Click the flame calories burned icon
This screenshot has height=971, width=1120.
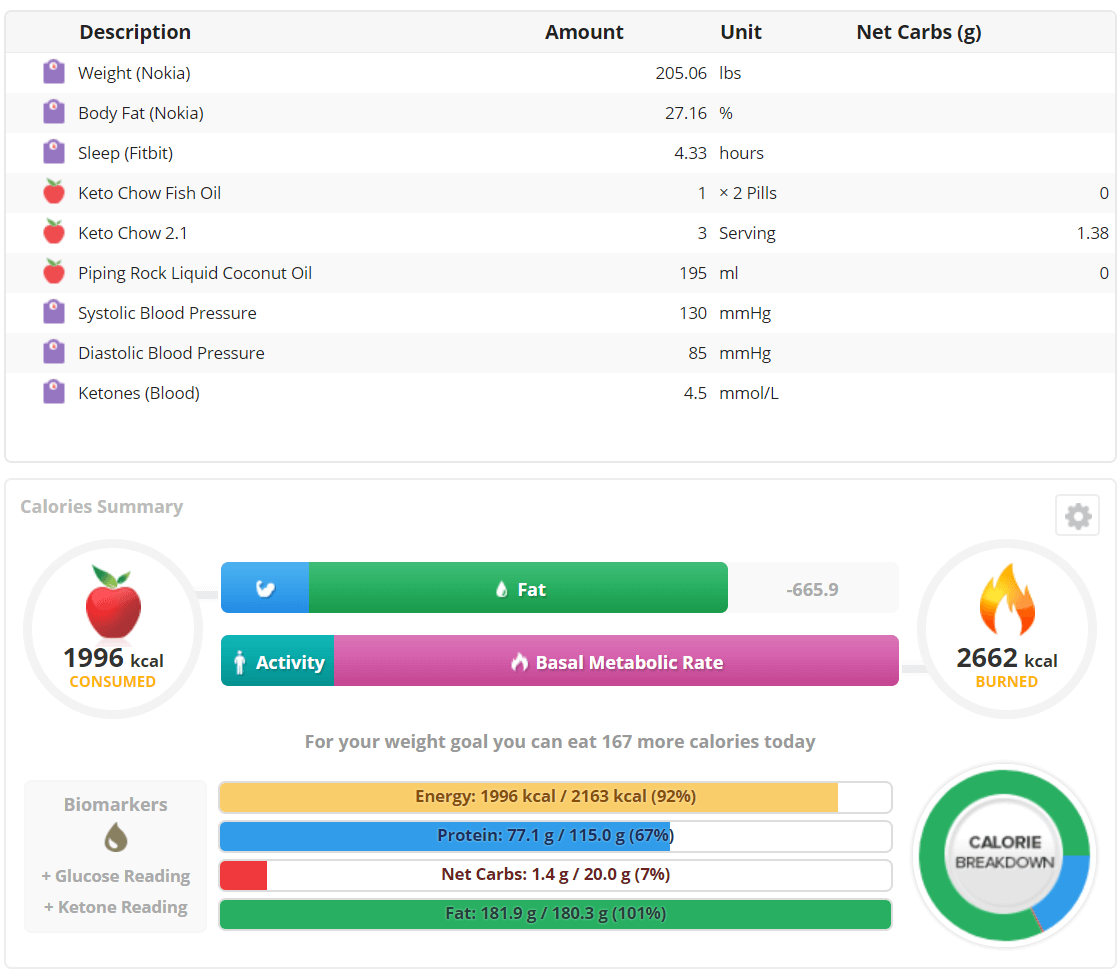click(x=1006, y=600)
